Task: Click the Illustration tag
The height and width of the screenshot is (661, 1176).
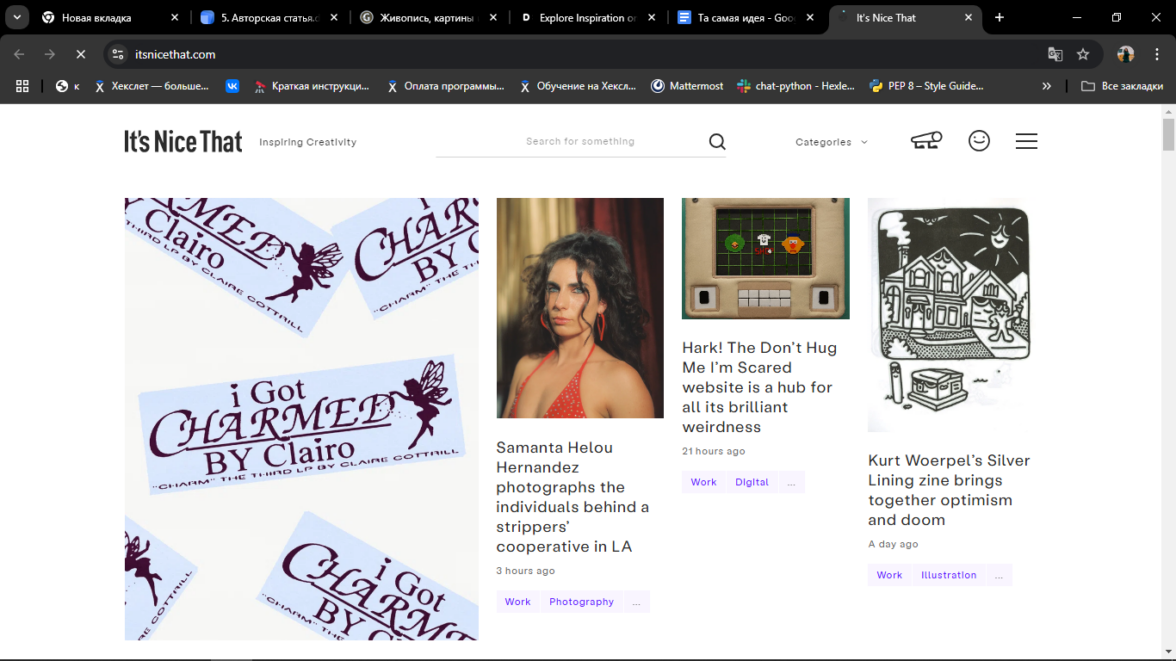Action: pos(948,575)
